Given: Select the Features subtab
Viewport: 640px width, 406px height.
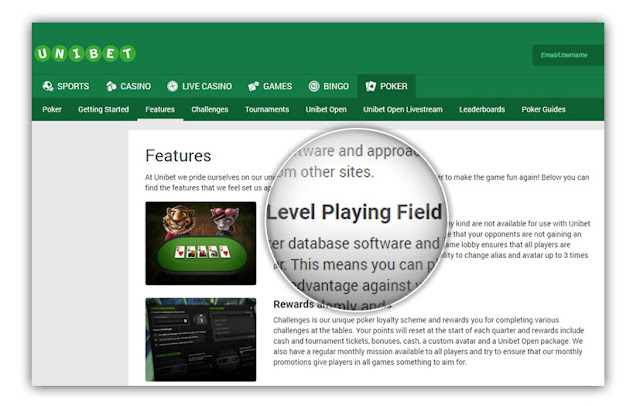Looking at the screenshot, I should [x=160, y=109].
